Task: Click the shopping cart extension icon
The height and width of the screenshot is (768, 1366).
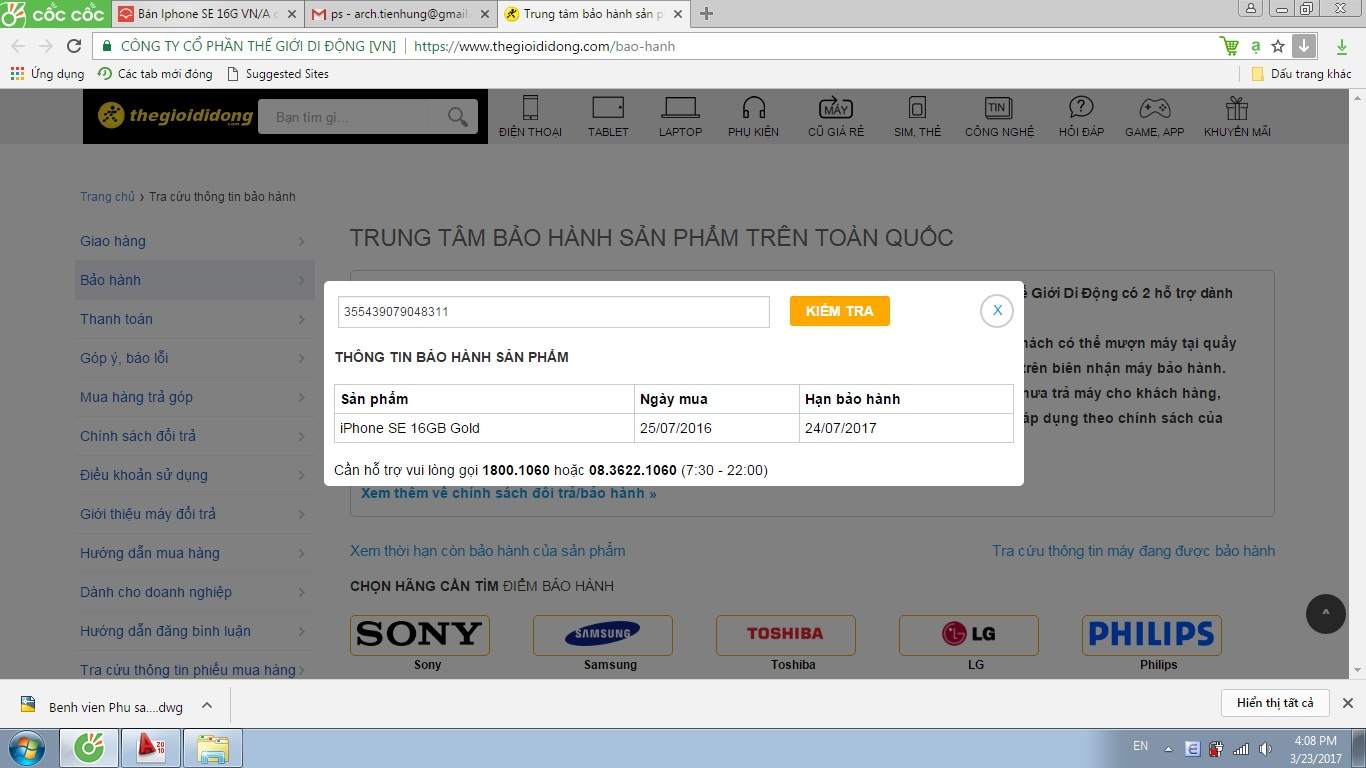Action: [x=1230, y=46]
